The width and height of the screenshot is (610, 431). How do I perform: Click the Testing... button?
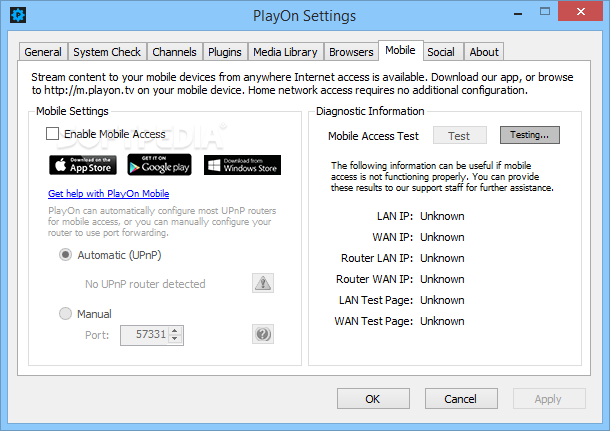tap(529, 135)
